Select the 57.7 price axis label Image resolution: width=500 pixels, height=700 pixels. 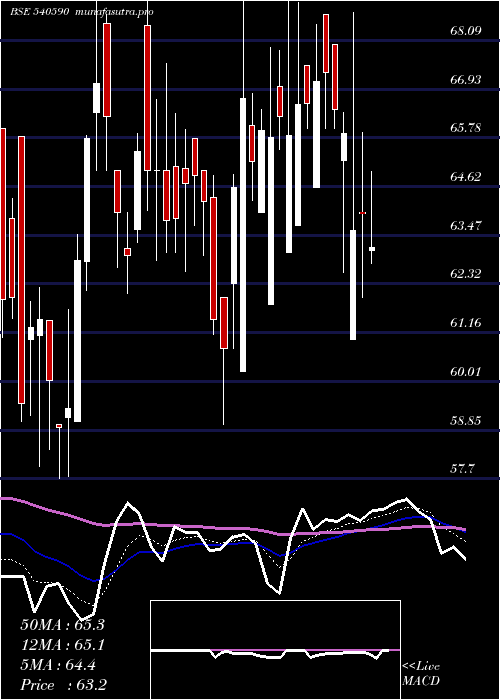(462, 468)
